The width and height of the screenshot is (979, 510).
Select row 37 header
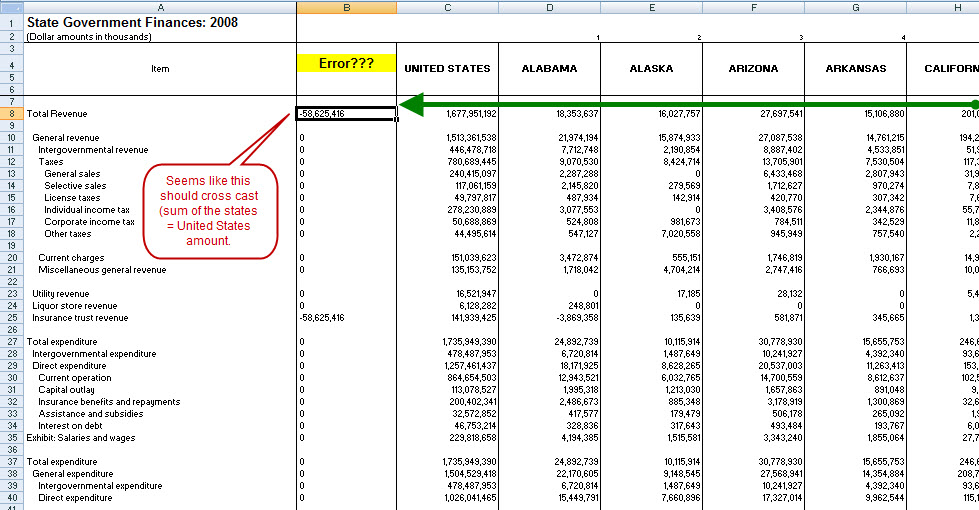pyautogui.click(x=11, y=462)
